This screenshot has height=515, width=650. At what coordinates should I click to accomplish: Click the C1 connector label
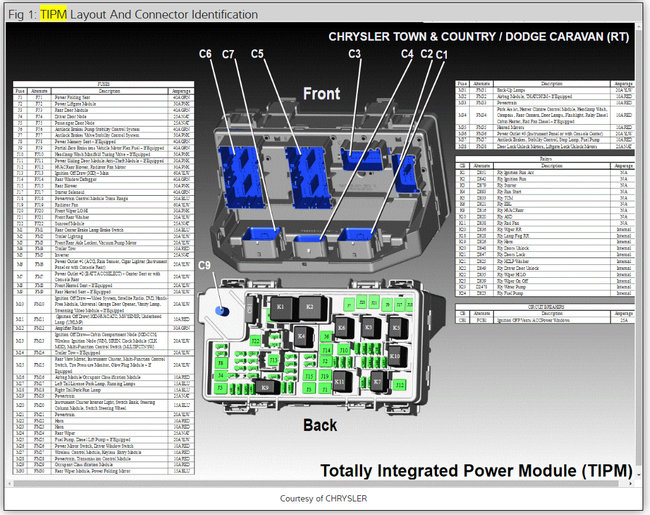442,55
